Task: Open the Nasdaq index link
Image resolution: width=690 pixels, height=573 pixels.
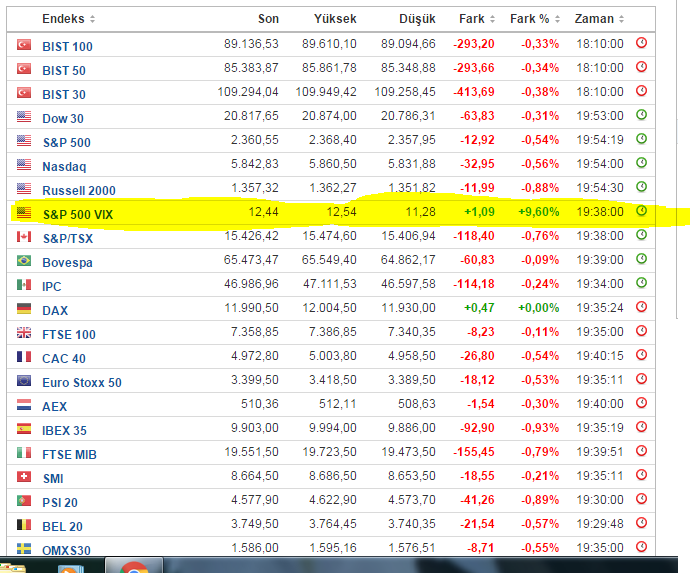Action: 64,166
